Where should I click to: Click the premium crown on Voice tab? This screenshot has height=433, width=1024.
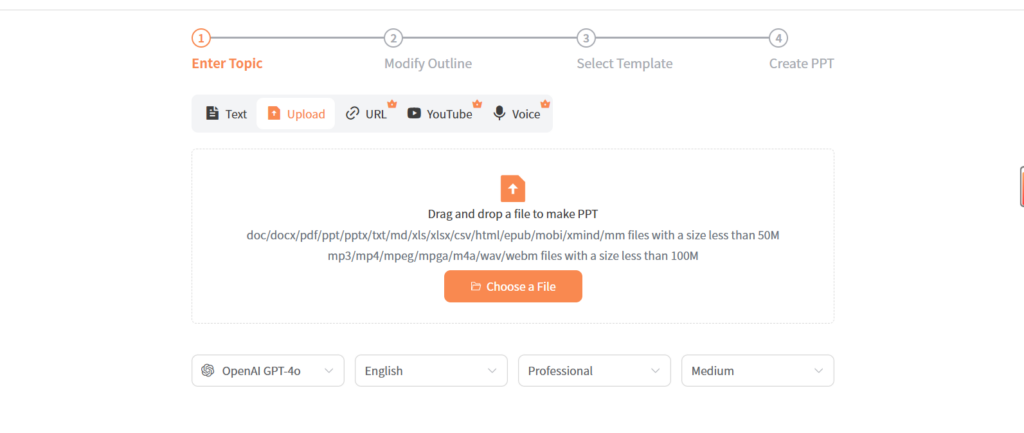click(545, 103)
